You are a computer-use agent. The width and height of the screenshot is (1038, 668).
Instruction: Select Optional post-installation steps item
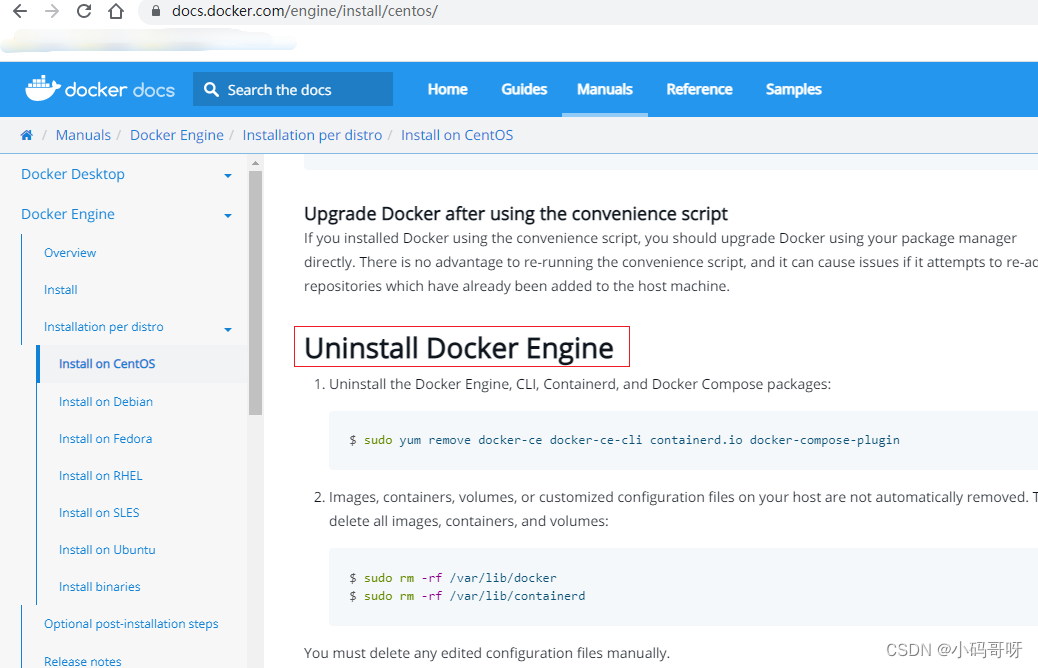[x=131, y=624]
